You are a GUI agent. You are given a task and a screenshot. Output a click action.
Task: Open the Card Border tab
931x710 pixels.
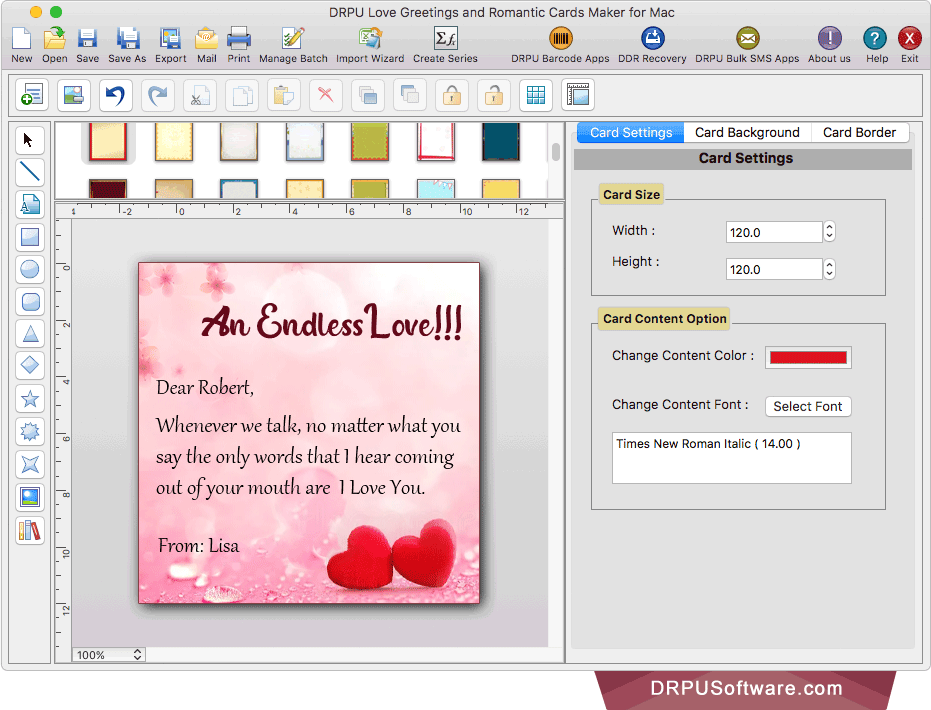(x=859, y=131)
